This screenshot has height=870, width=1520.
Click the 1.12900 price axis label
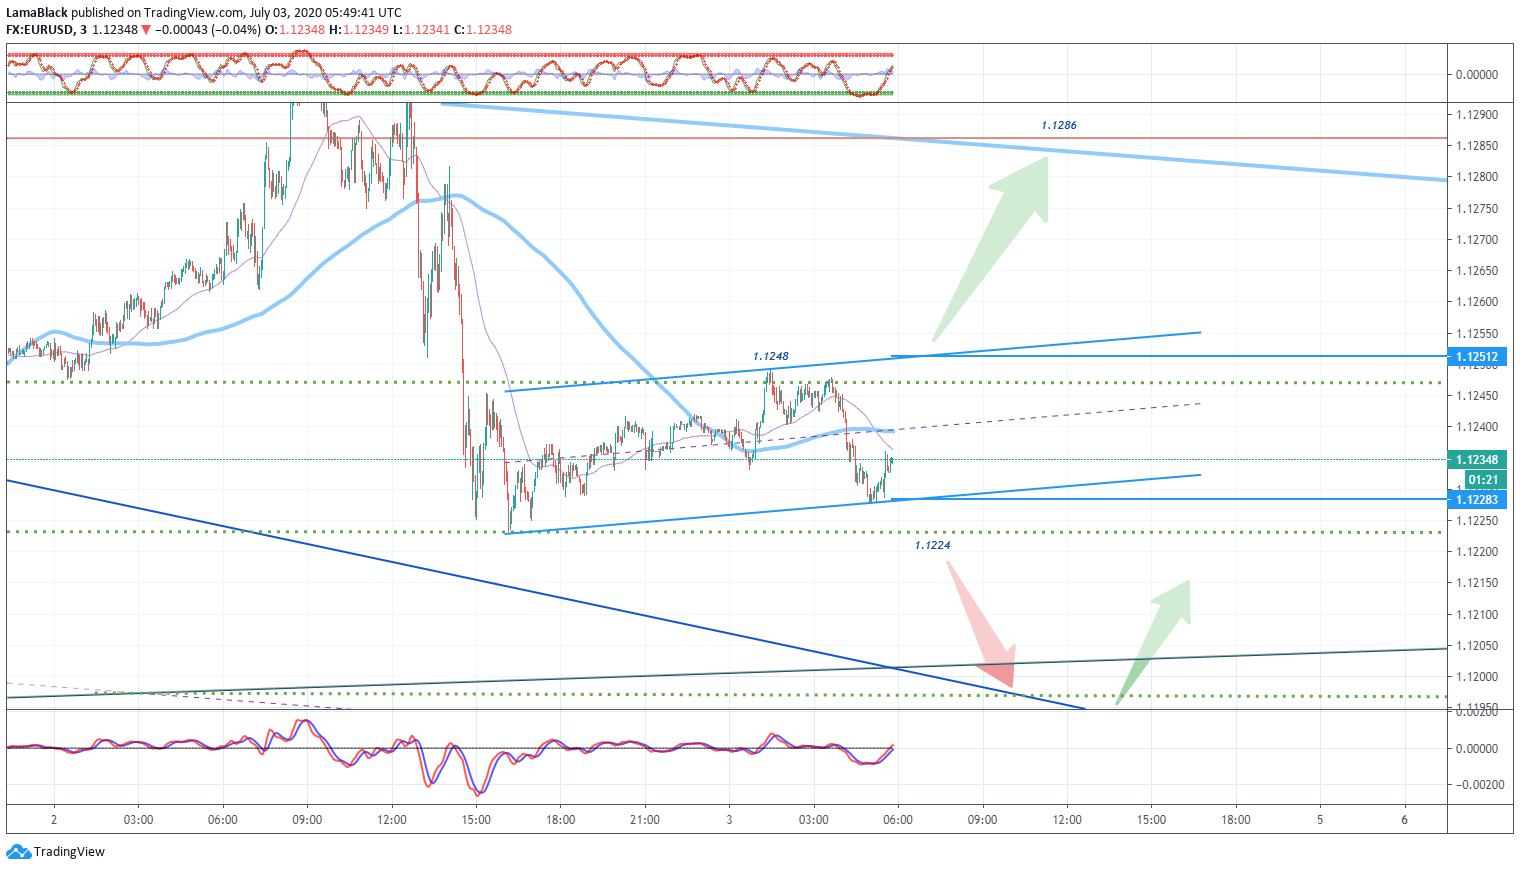tap(1477, 115)
